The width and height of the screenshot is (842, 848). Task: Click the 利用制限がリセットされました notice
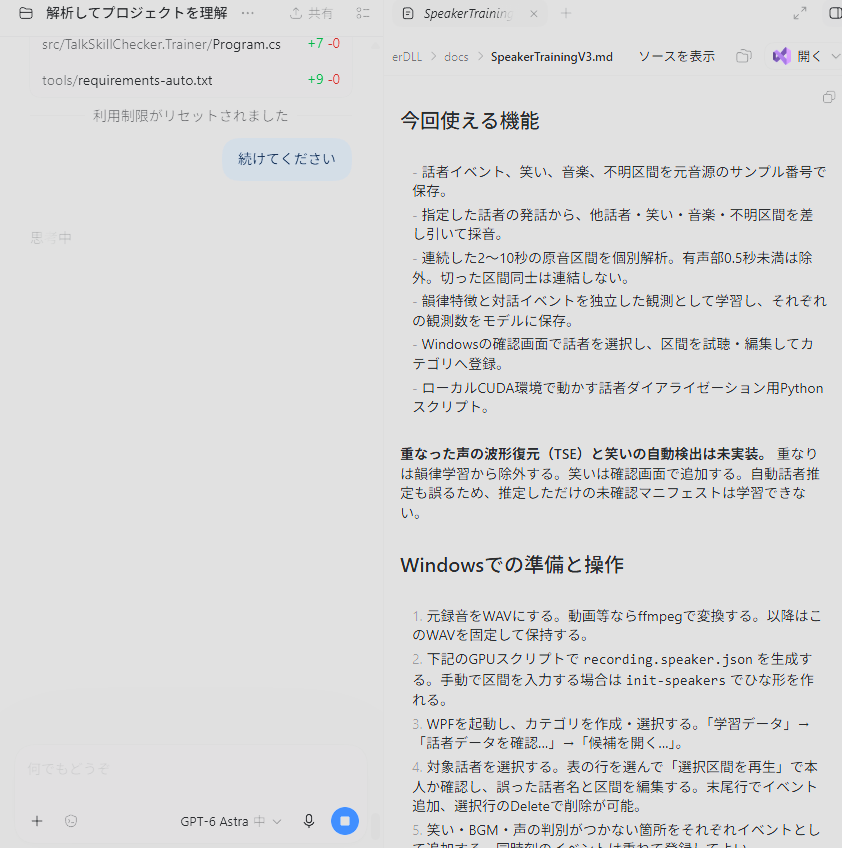[190, 116]
